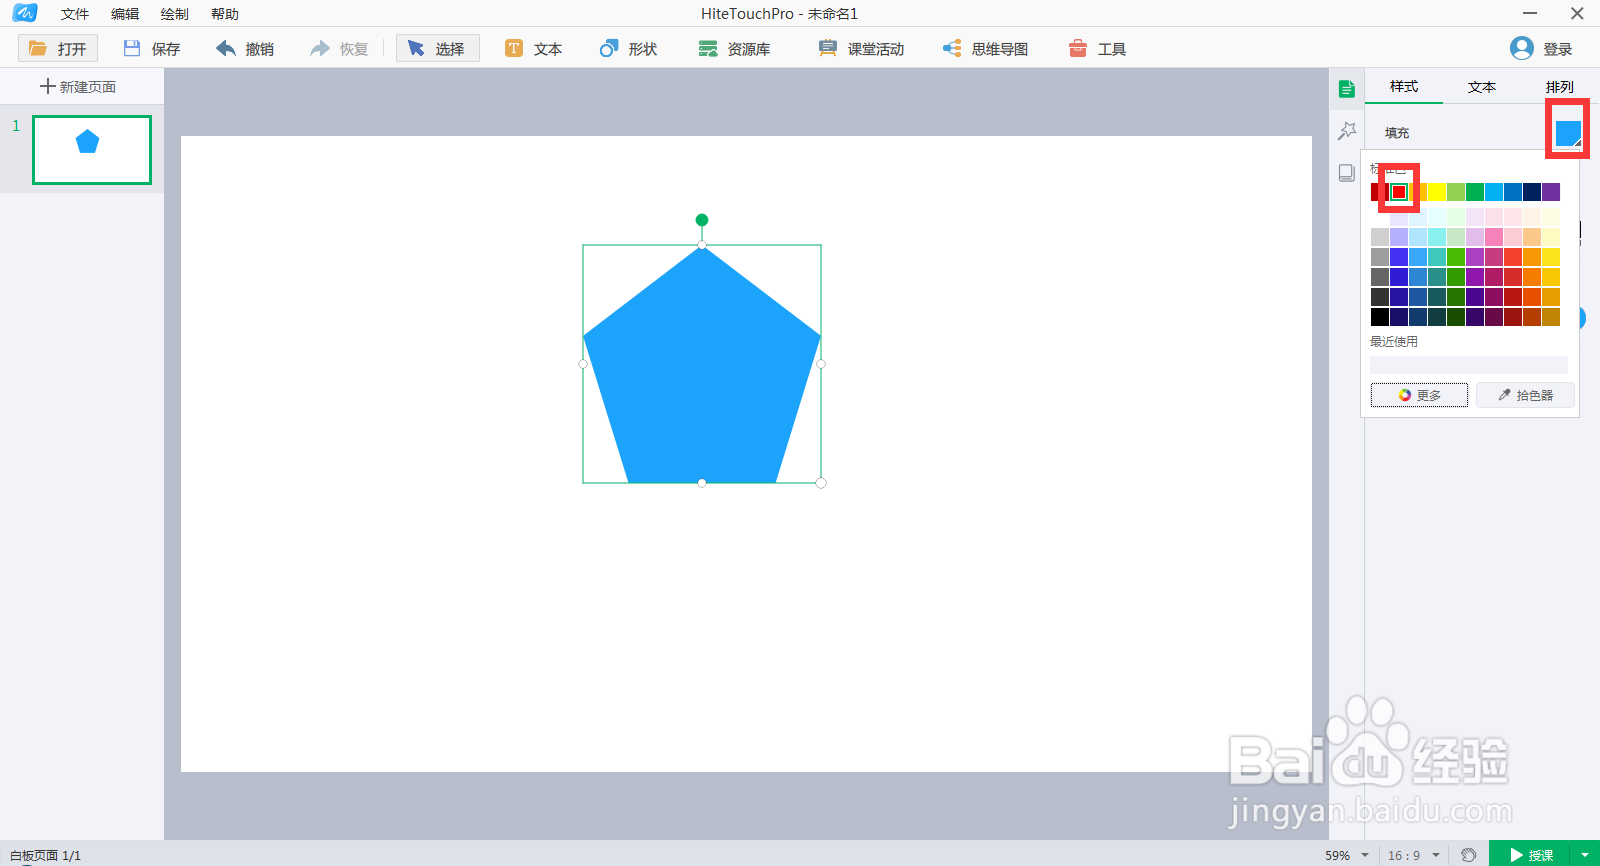Image resolution: width=1600 pixels, height=866 pixels.
Task: Open the 思维导图 mind map tool
Action: tap(985, 48)
